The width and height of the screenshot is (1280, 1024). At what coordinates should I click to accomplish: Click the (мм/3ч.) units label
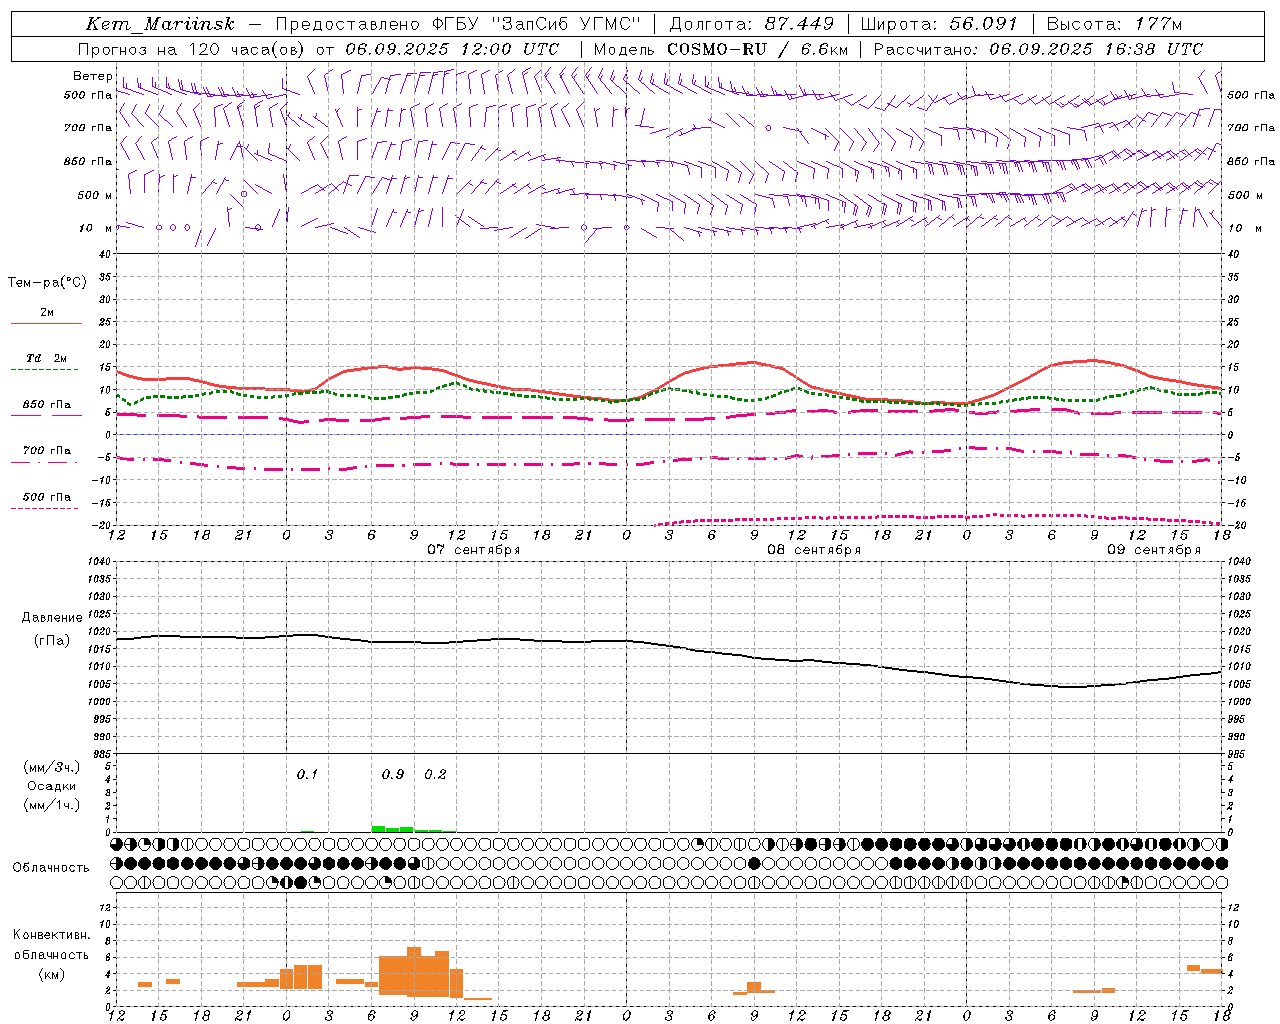(52, 768)
